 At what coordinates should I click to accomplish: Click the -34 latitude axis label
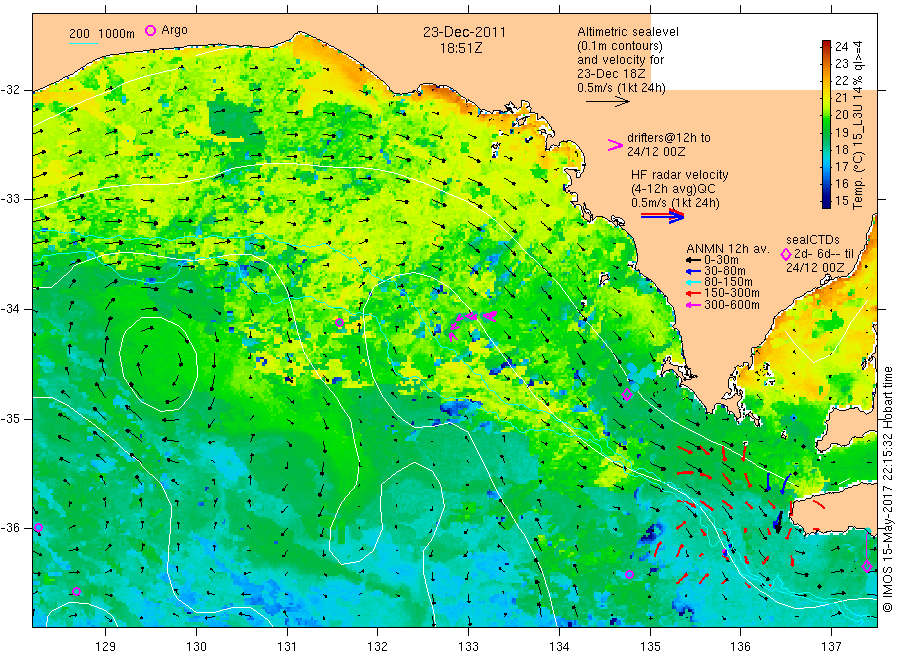(x=11, y=309)
